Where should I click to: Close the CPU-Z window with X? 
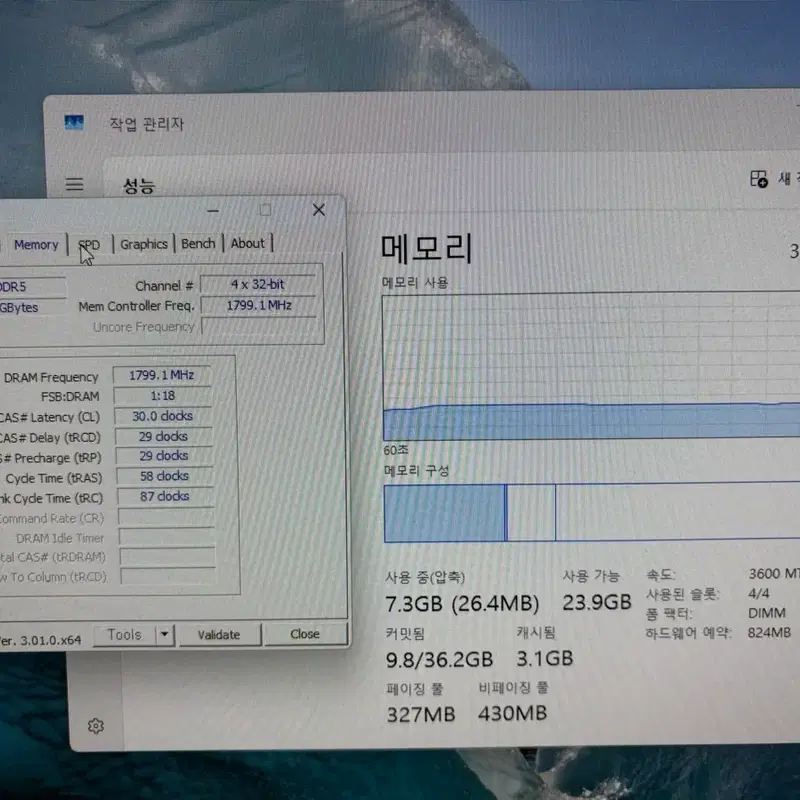coord(319,210)
